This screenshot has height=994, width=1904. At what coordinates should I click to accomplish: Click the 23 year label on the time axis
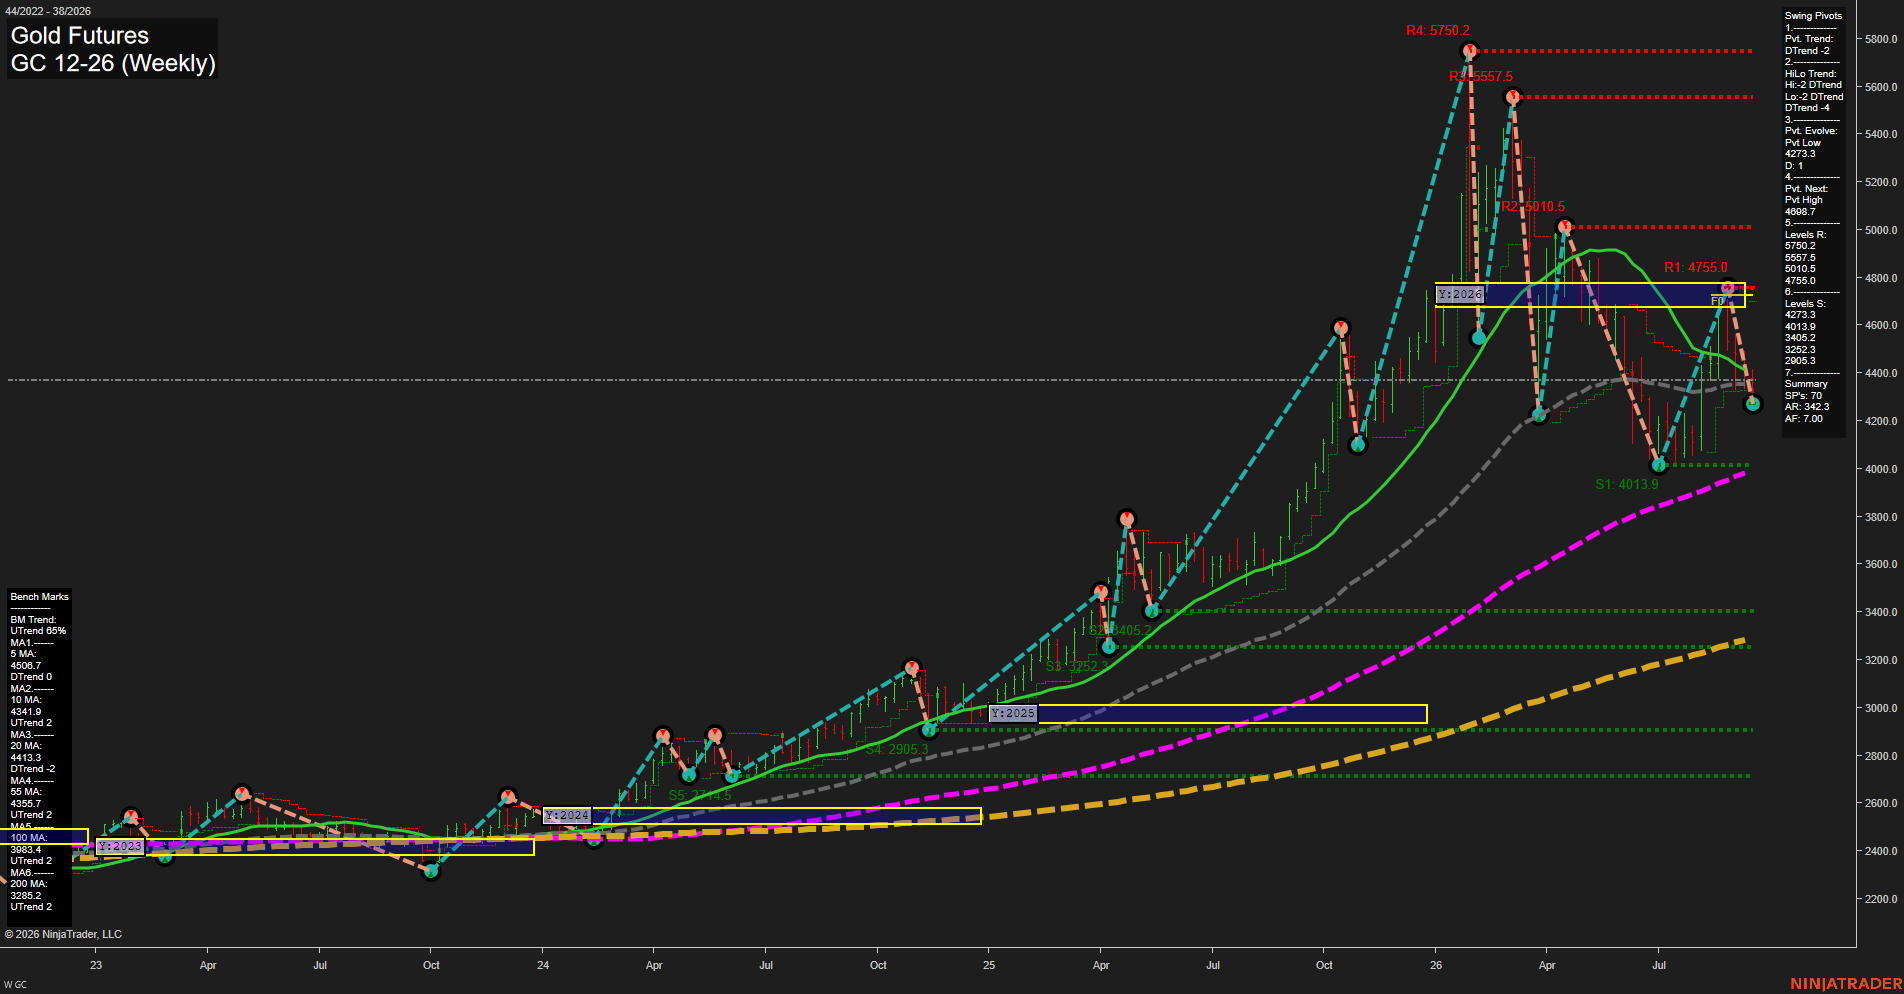coord(96,965)
